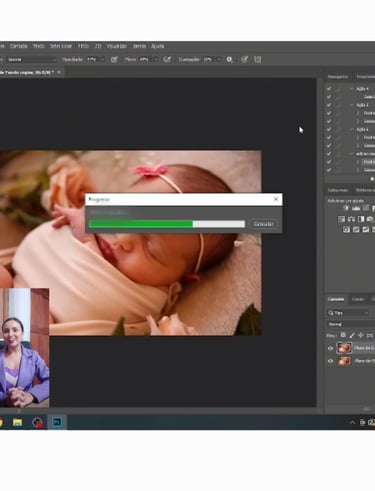Open File Explorer from the taskbar

(x=17, y=422)
